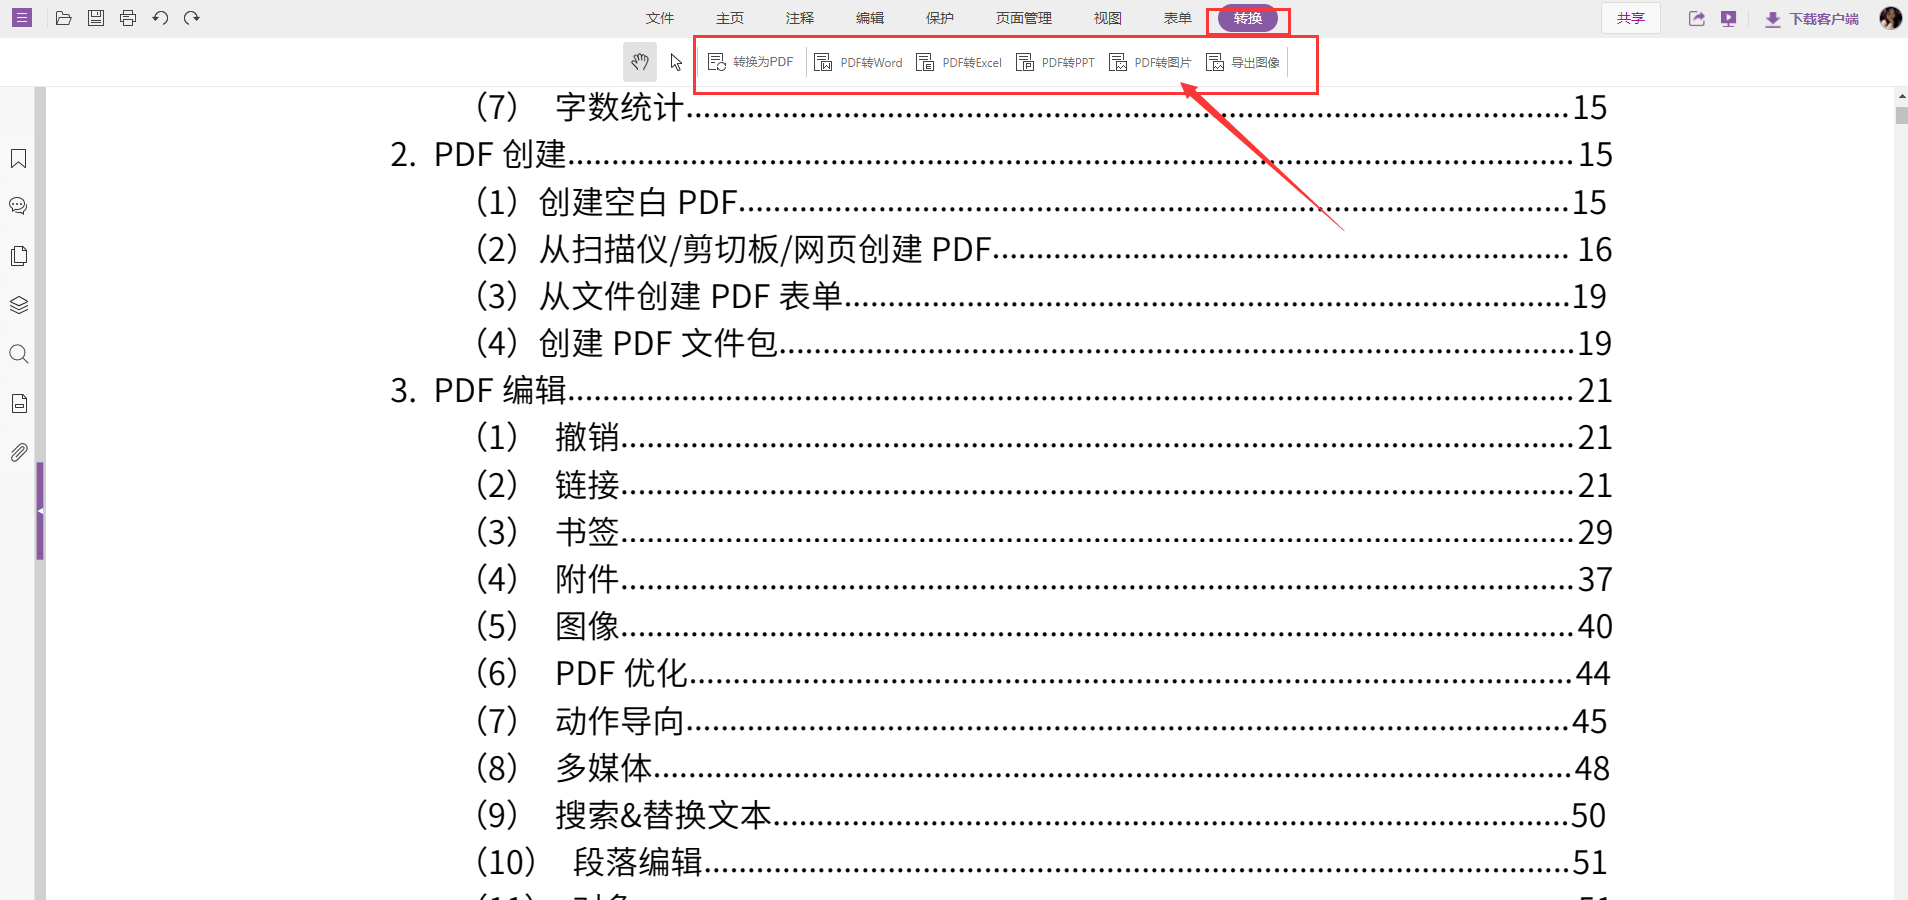Choose the PDF转图片 conversion tool
Screen dimensions: 1908x900
coord(1150,62)
